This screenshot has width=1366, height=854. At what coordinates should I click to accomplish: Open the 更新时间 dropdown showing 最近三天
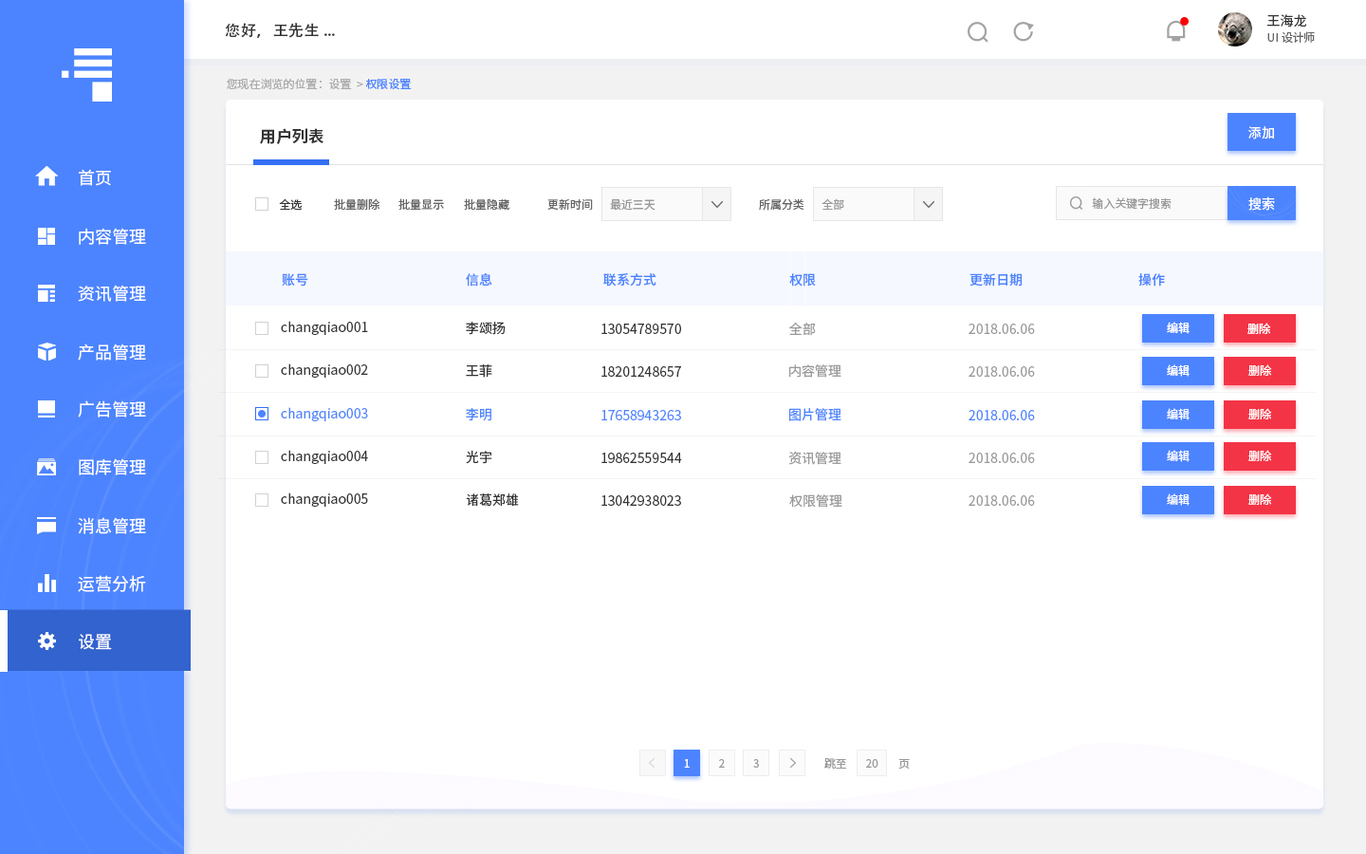point(666,204)
